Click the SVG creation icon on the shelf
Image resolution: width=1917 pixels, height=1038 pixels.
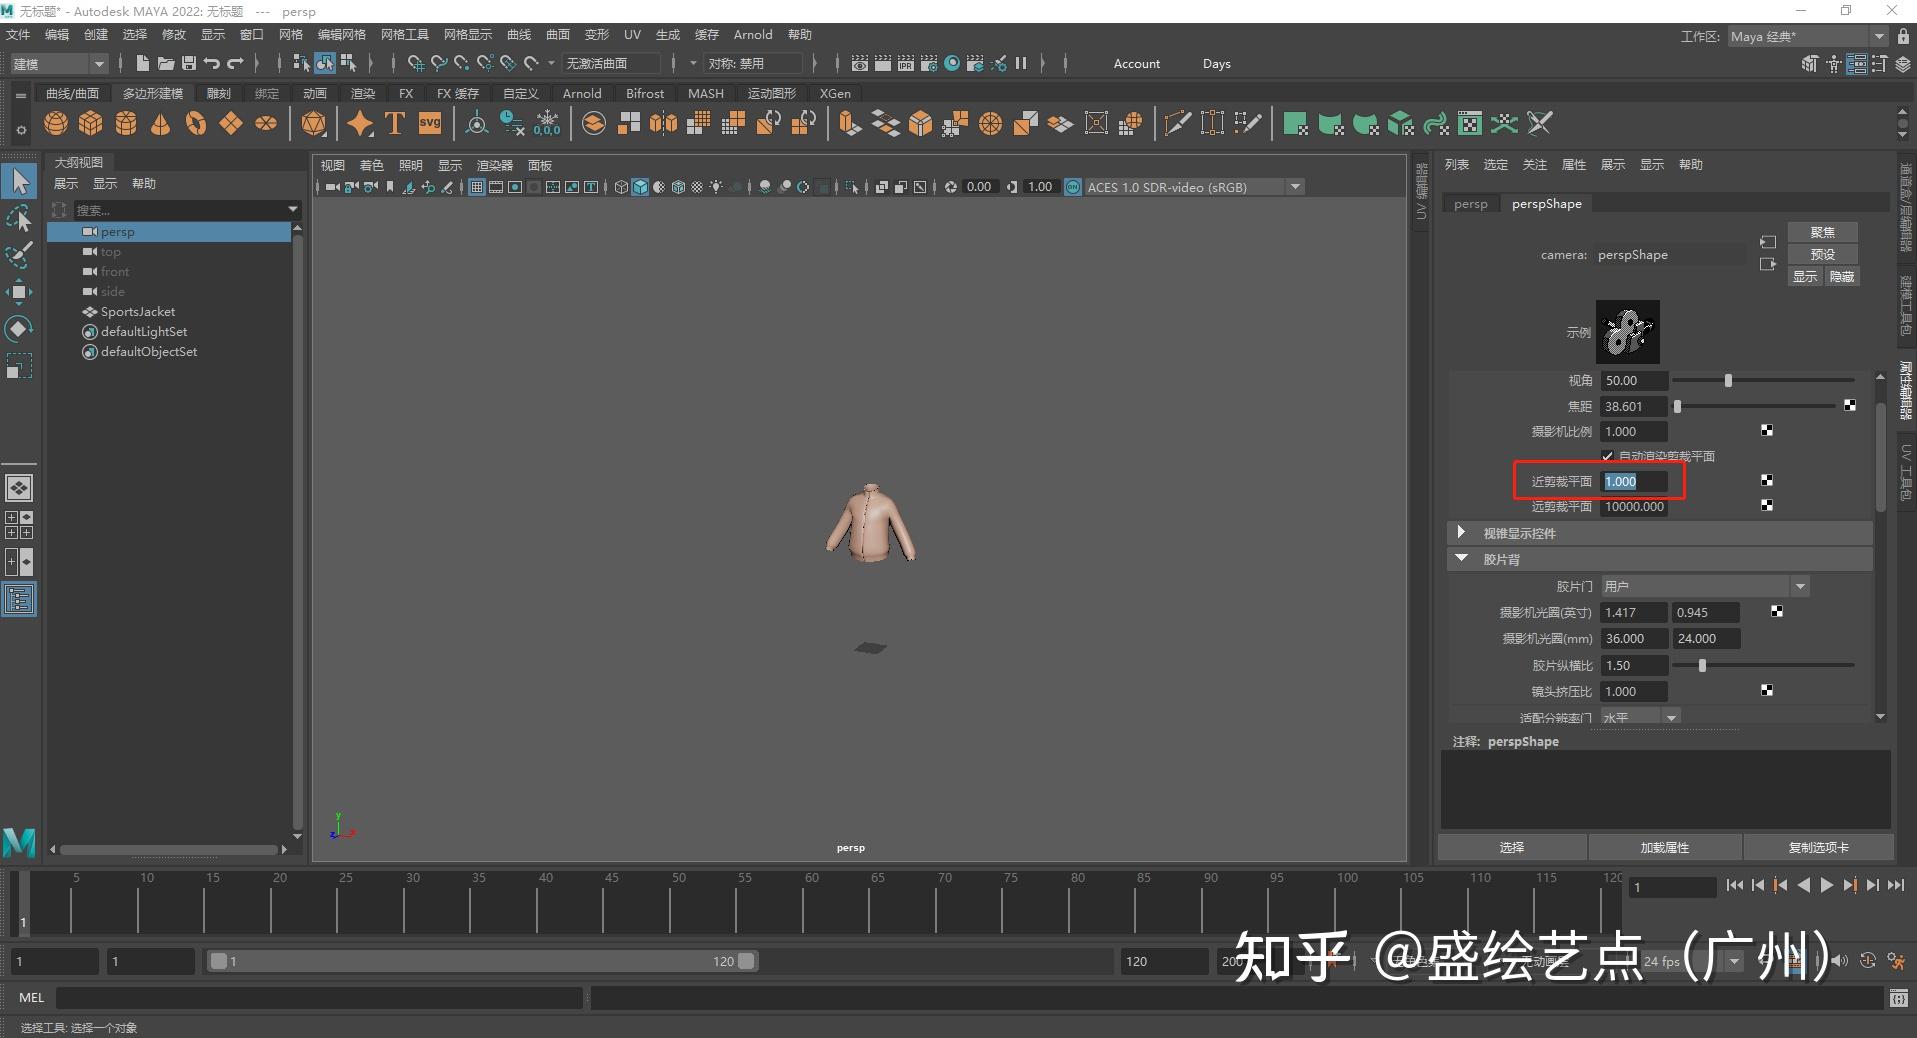pos(429,123)
